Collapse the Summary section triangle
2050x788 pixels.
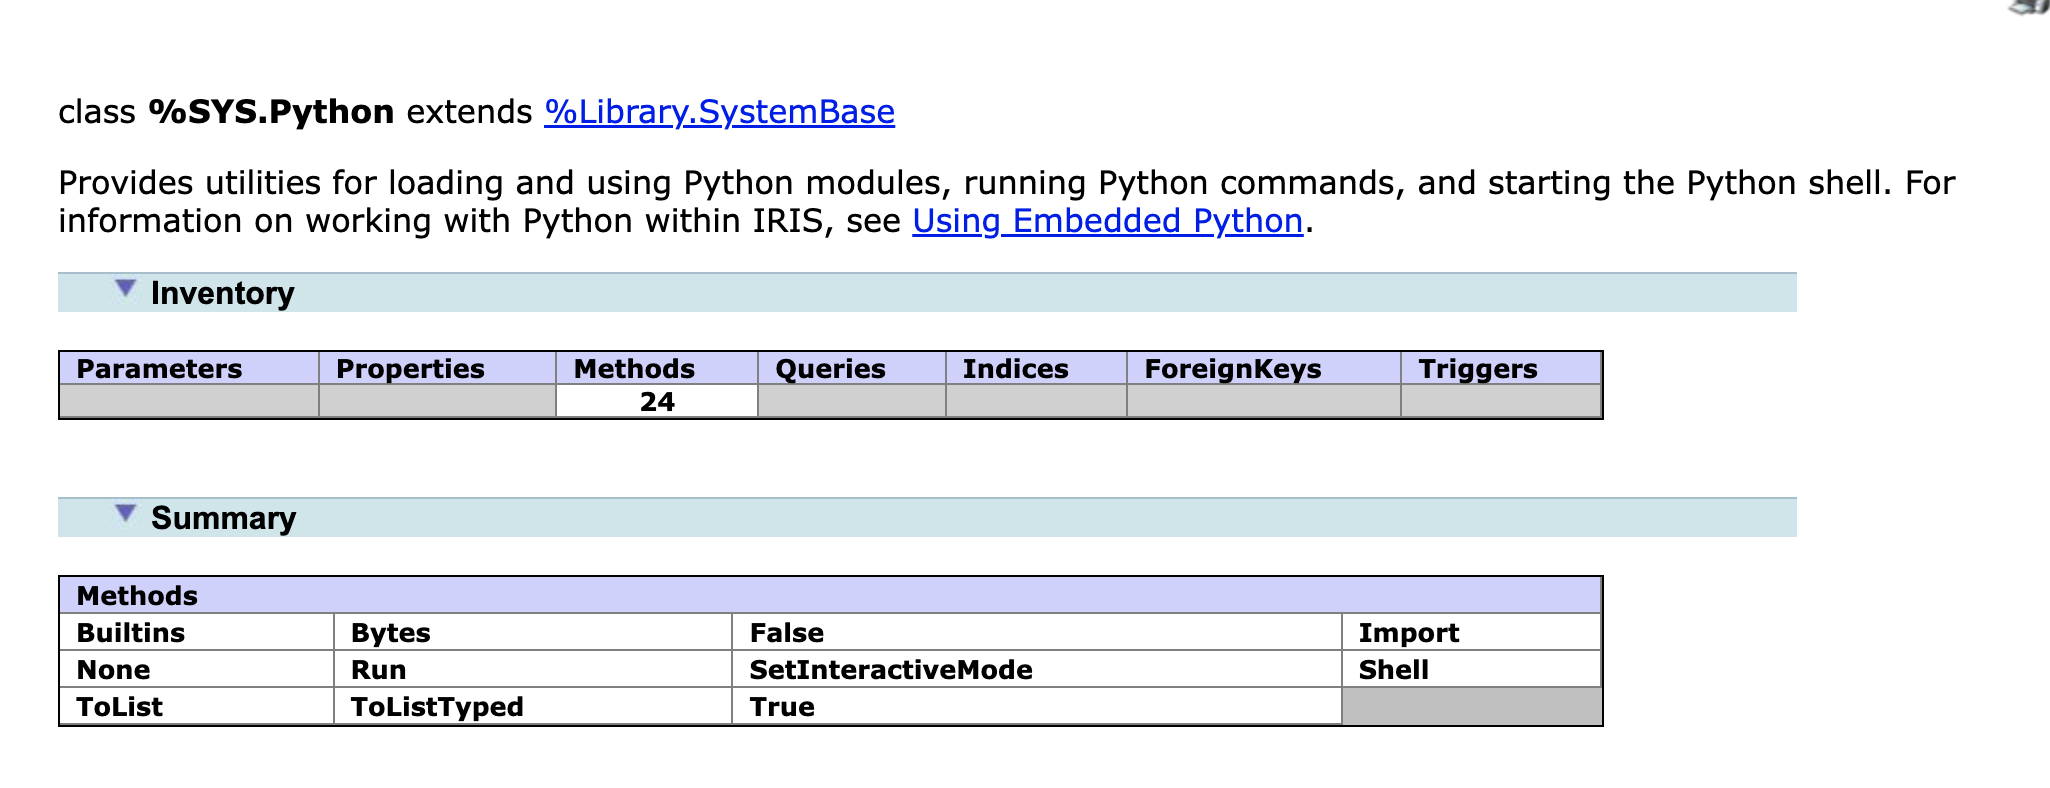point(125,514)
